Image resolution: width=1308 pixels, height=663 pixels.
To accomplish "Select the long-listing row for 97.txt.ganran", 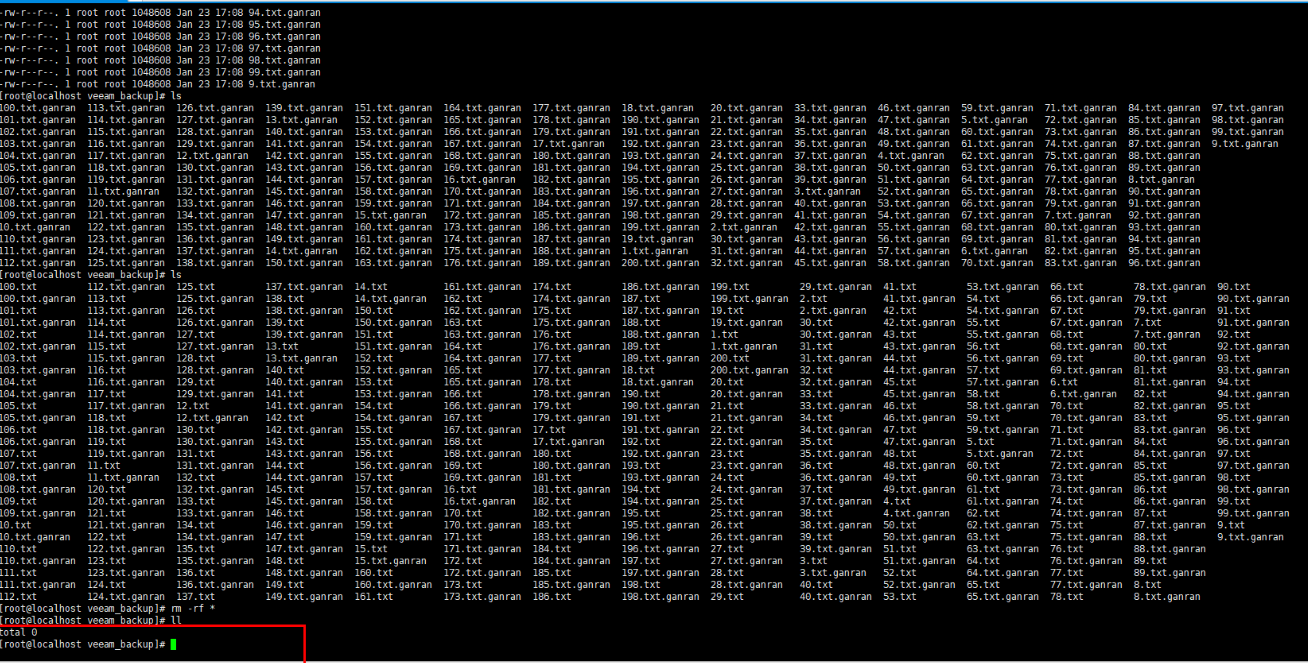I will pos(160,48).
